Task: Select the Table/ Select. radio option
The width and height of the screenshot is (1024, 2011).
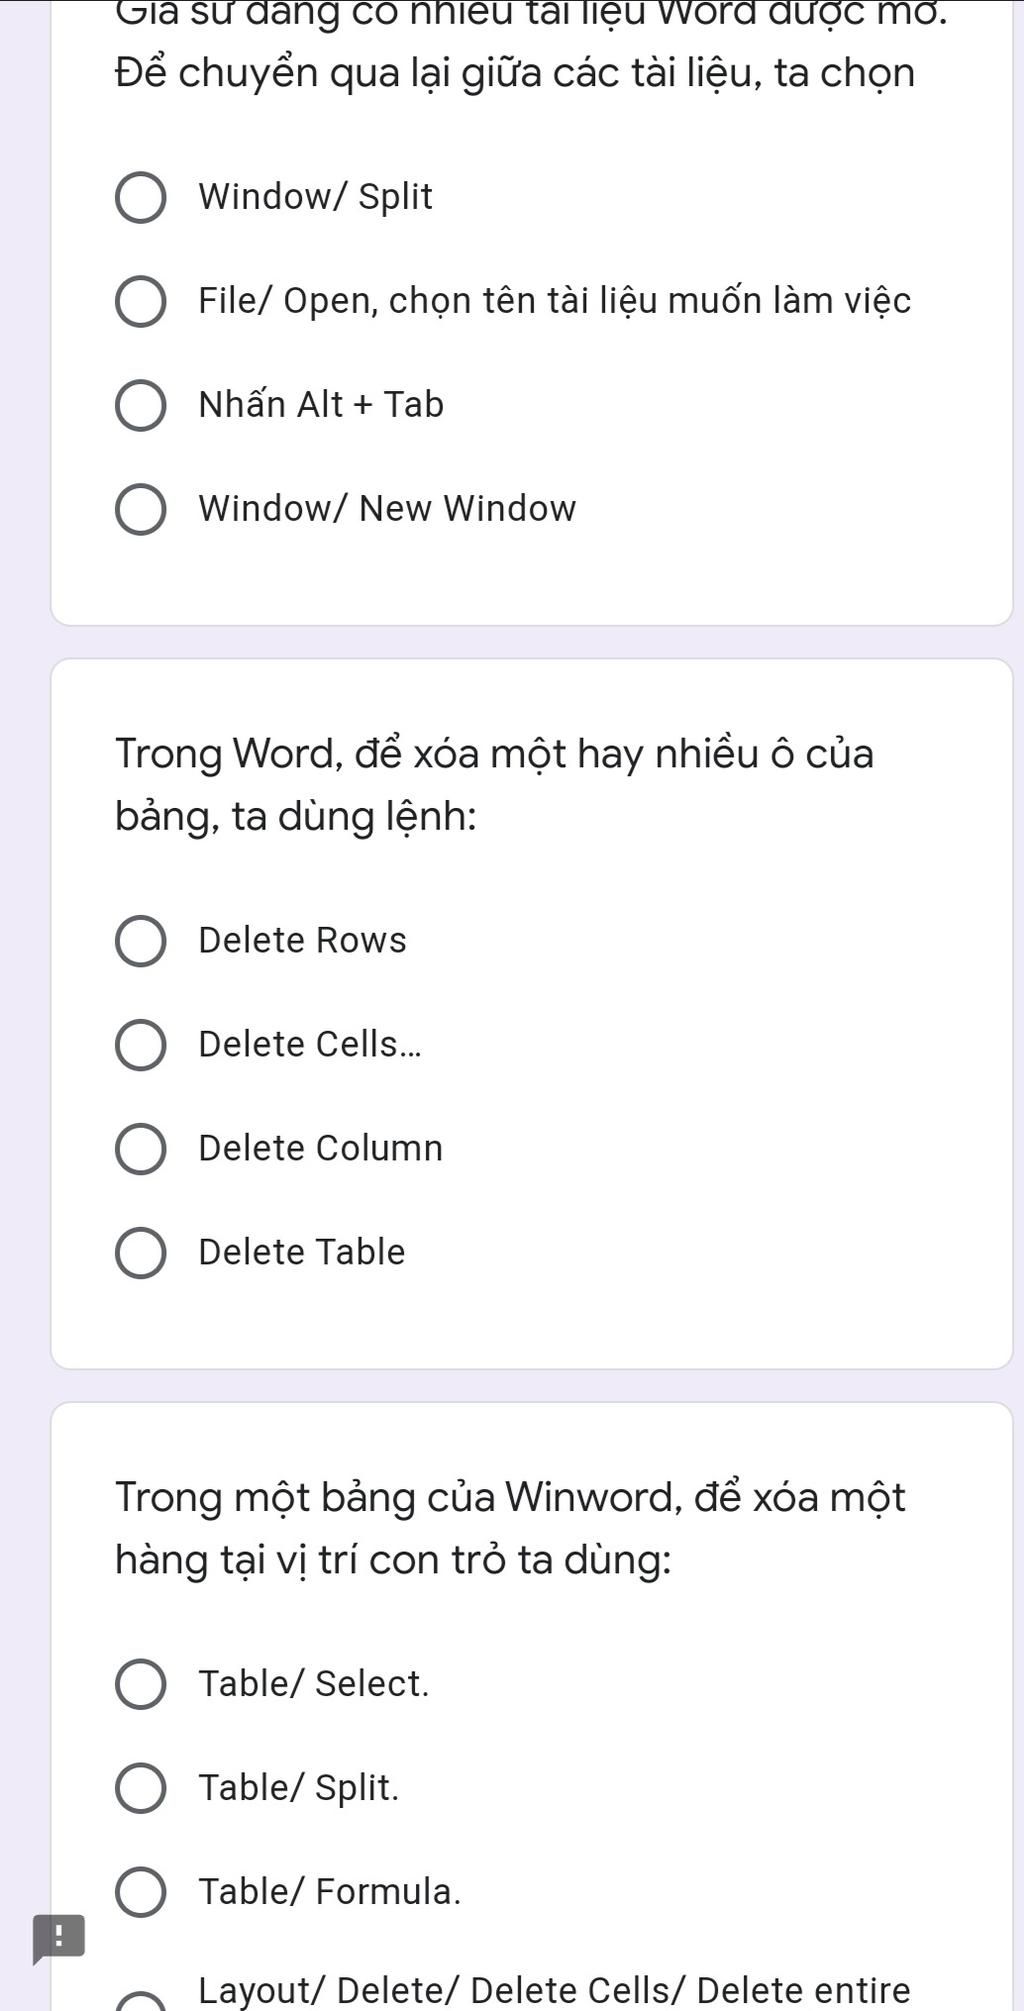Action: (x=141, y=1684)
